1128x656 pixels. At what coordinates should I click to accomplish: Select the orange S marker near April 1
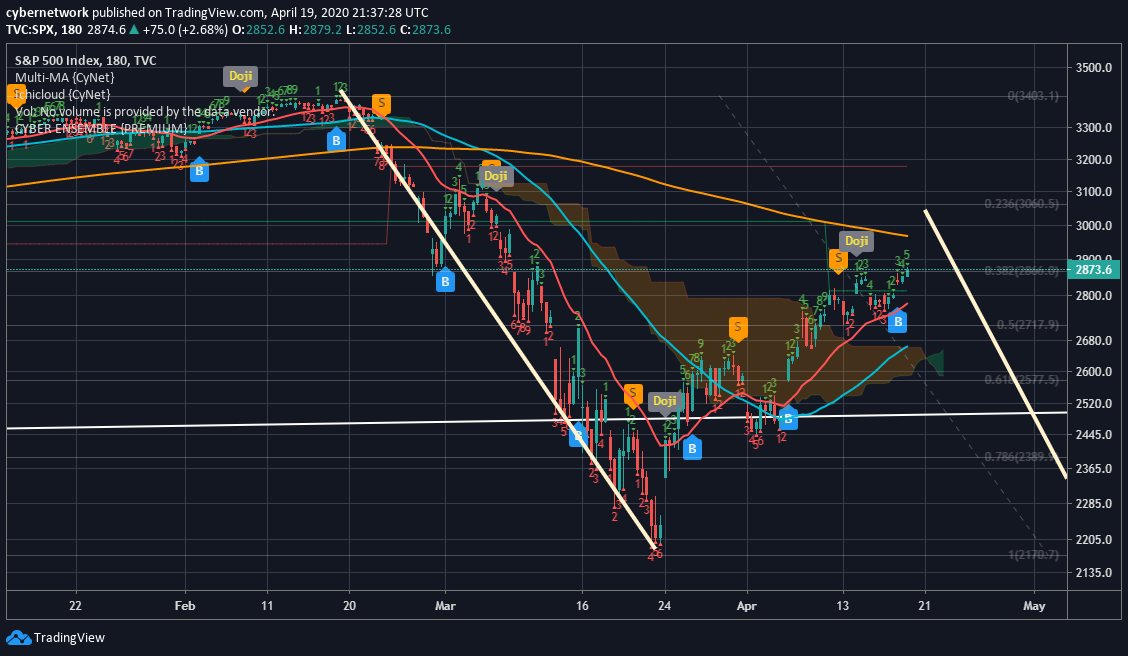point(737,328)
